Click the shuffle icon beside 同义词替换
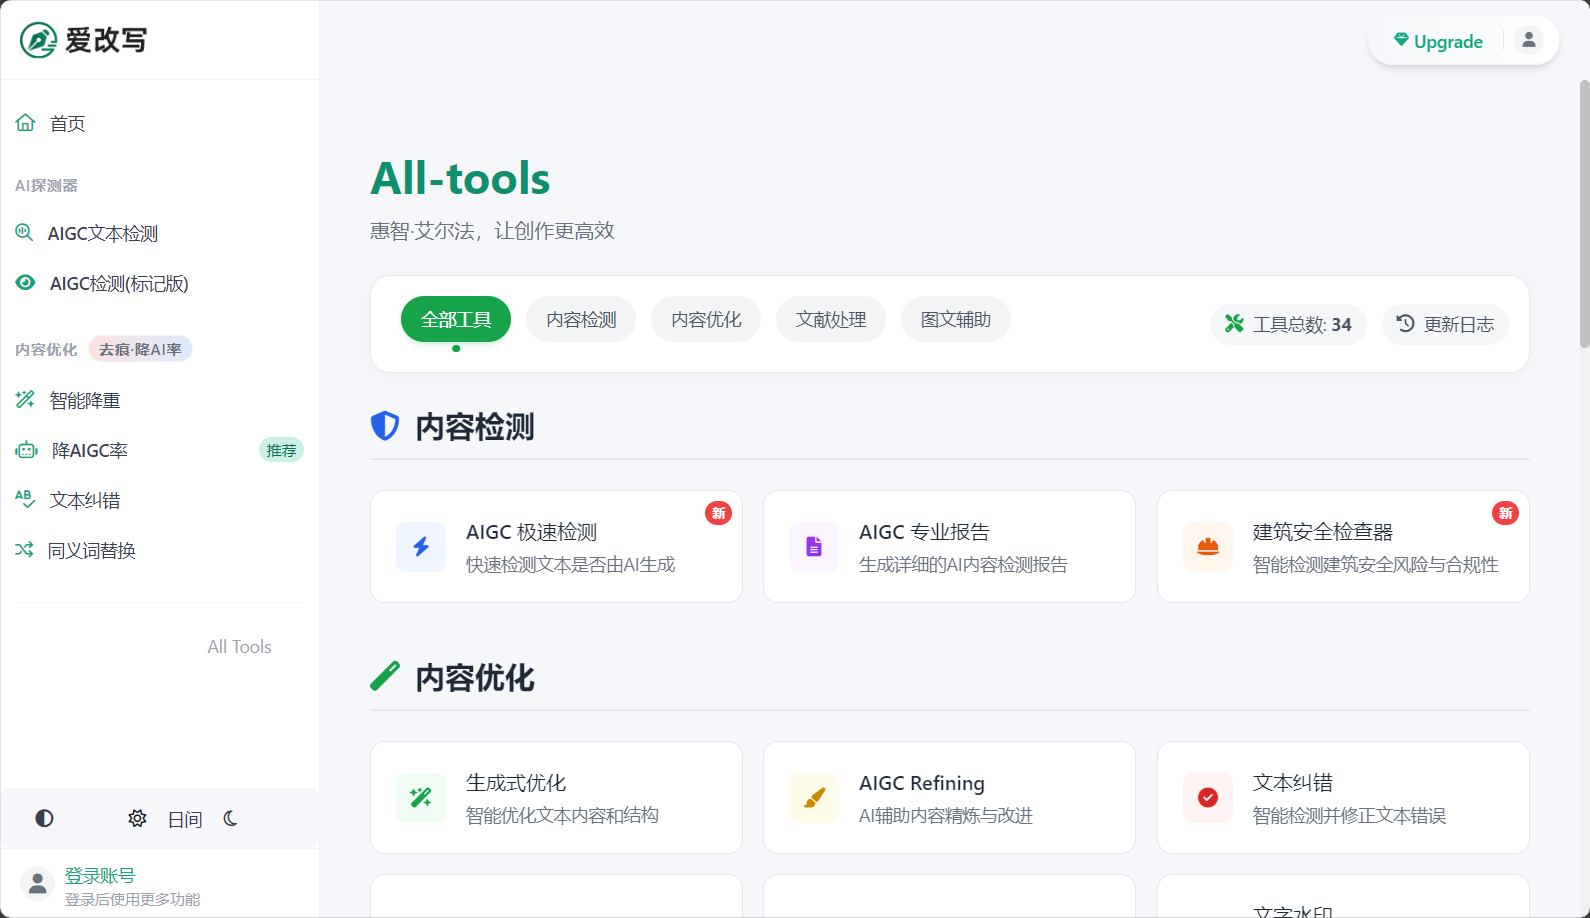Viewport: 1590px width, 918px height. coord(24,549)
